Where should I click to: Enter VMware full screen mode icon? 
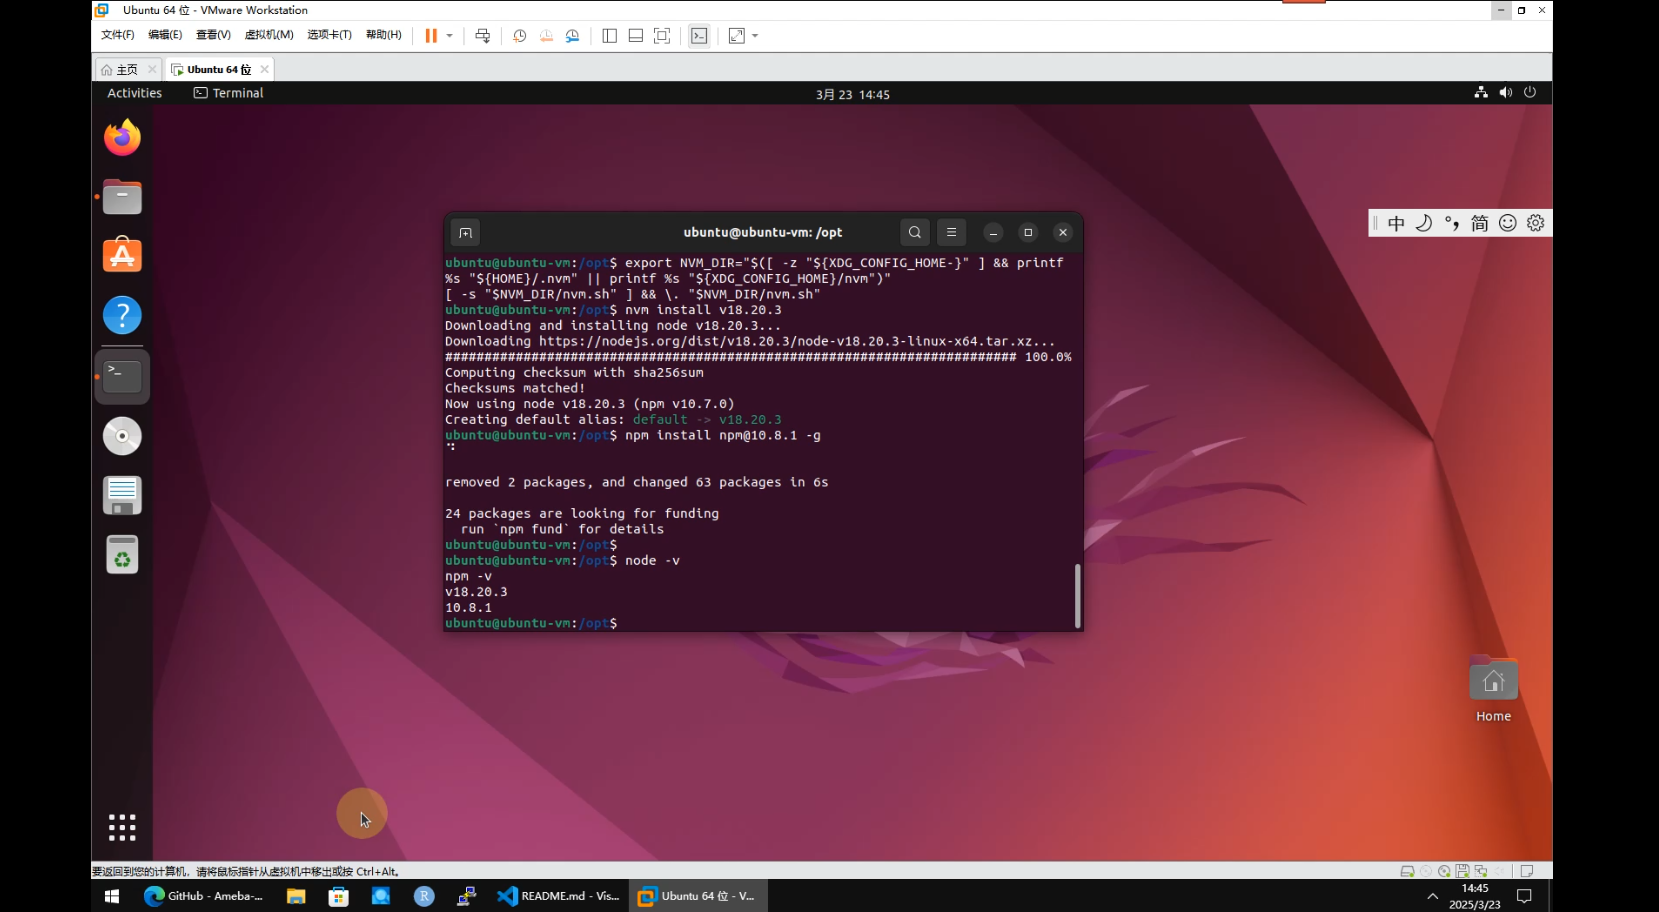[x=662, y=35]
